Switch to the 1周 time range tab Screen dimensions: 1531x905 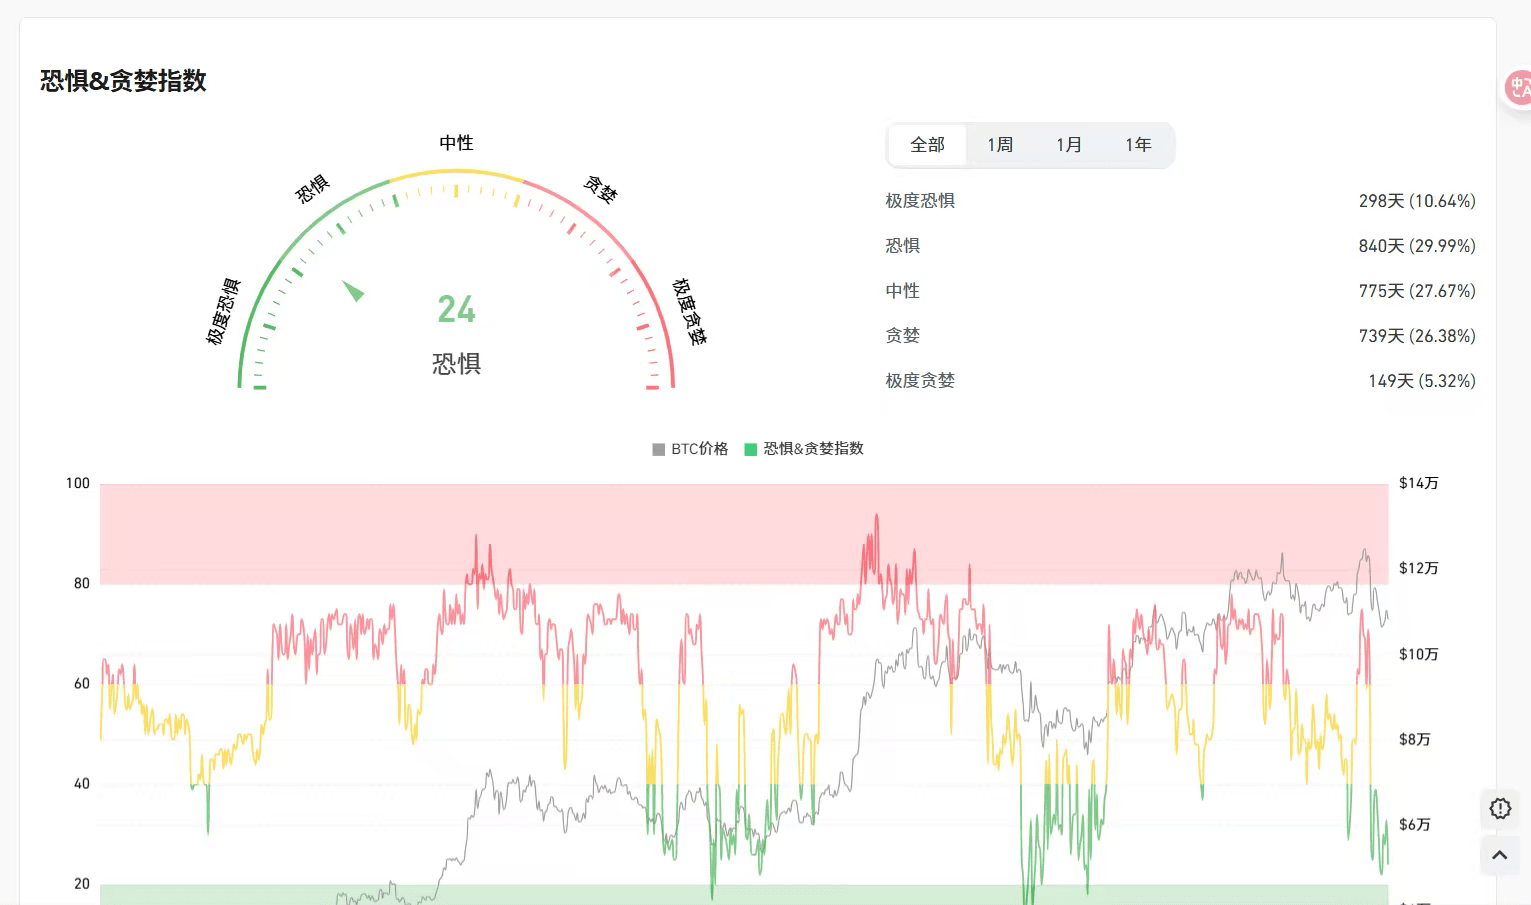1000,145
